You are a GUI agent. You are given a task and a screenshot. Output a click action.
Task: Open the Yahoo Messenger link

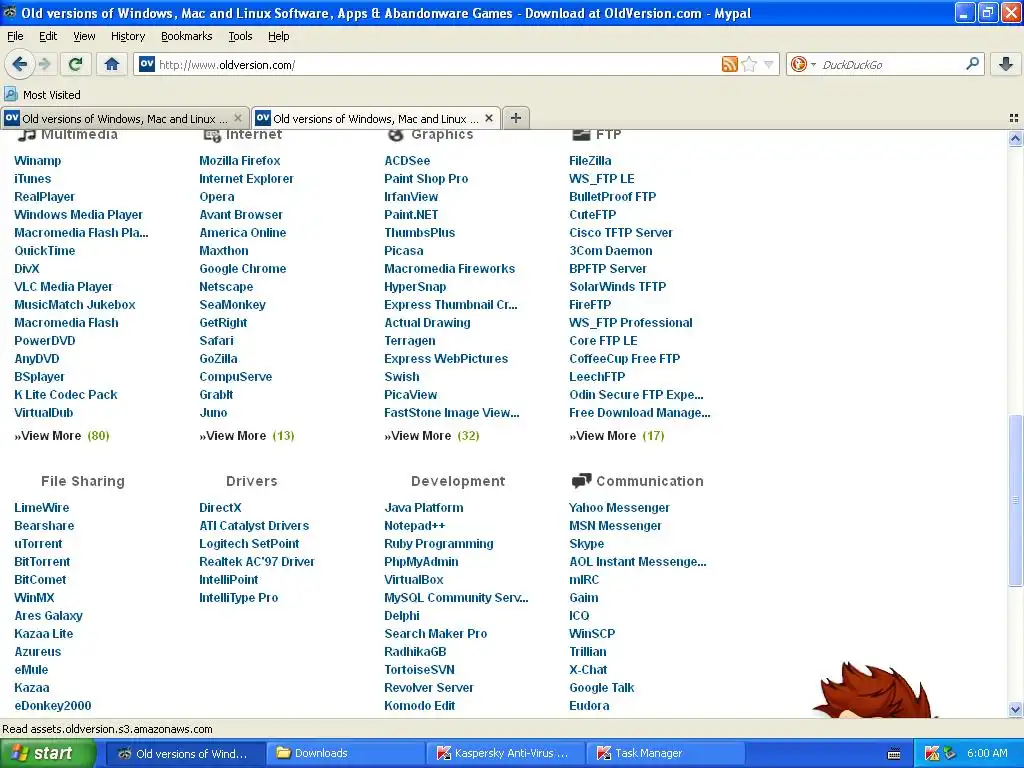tap(619, 507)
